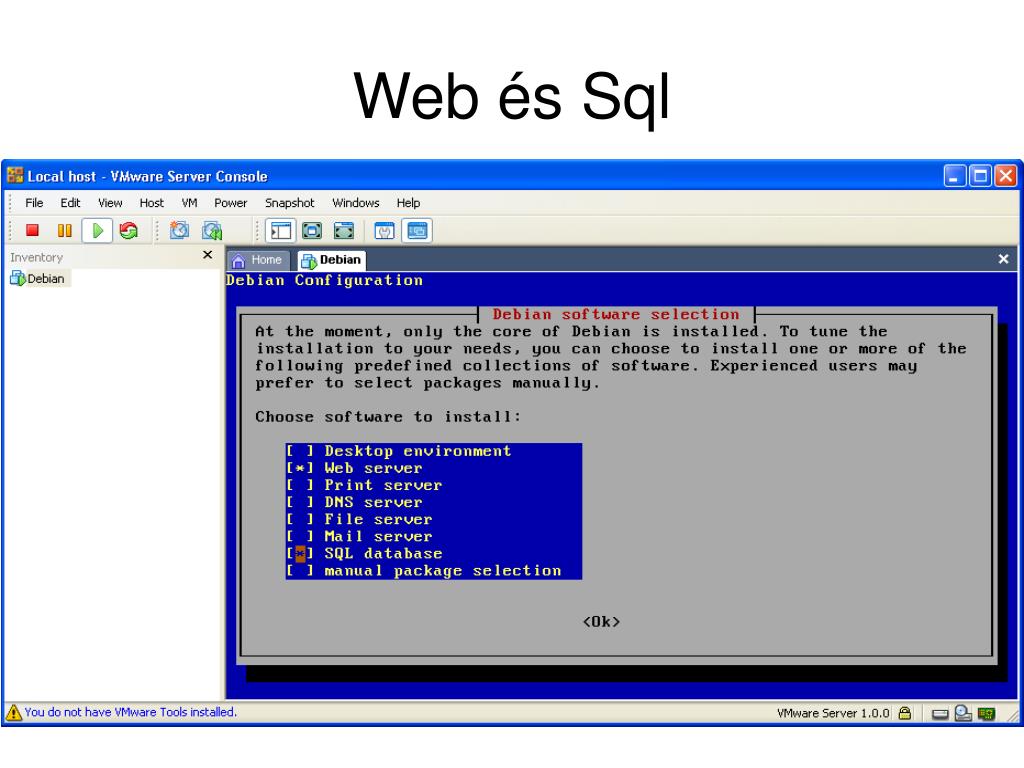Viewport: 1024px width, 768px height.
Task: Switch to the Debian tab
Action: pyautogui.click(x=332, y=260)
